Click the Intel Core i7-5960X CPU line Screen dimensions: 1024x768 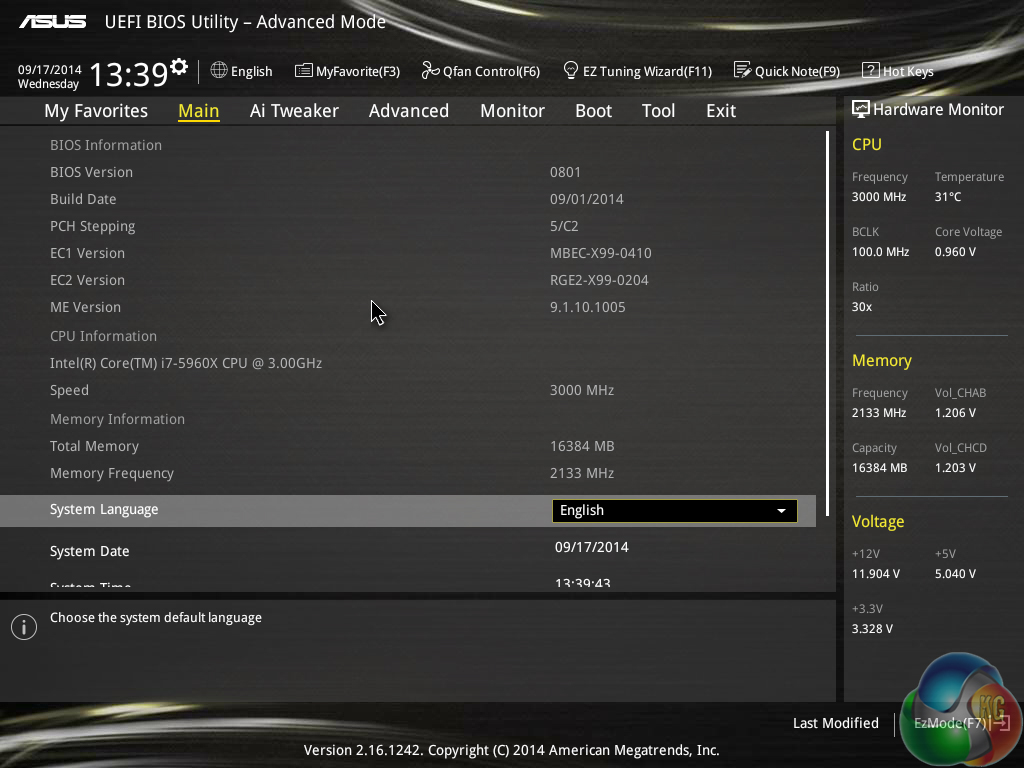tap(186, 363)
